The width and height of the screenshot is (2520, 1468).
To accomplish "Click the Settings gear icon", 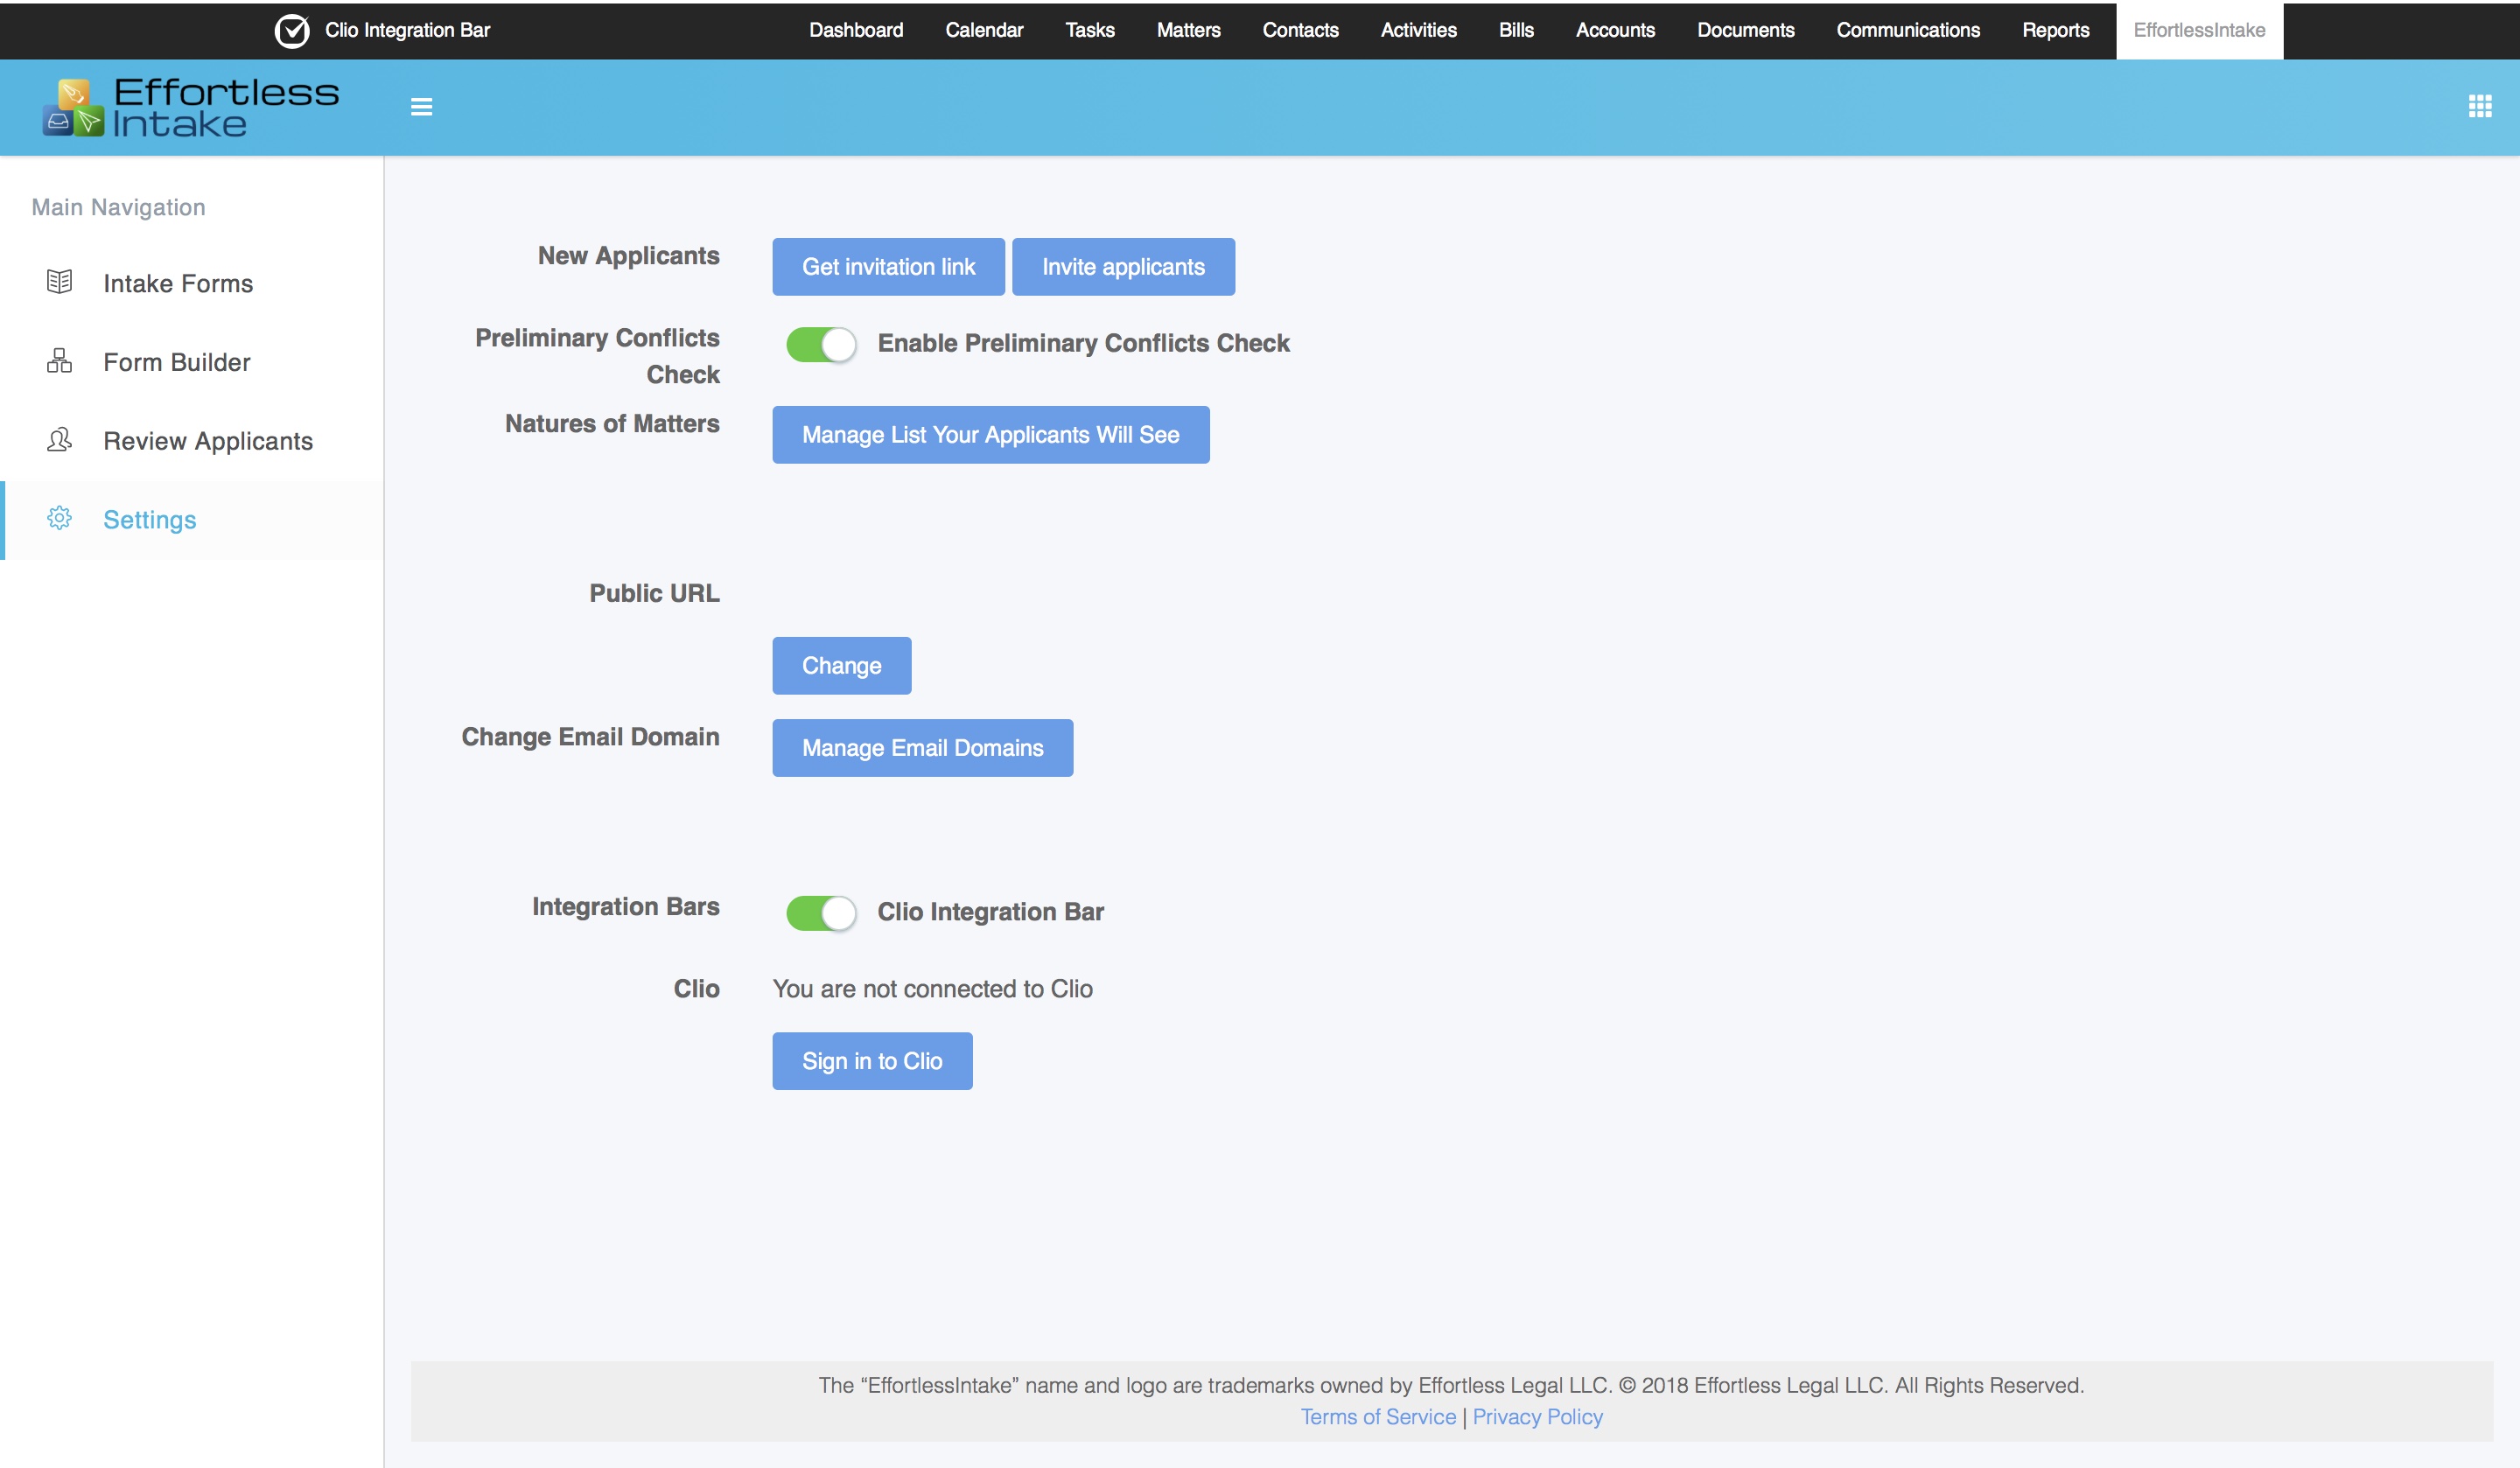I will tap(59, 518).
